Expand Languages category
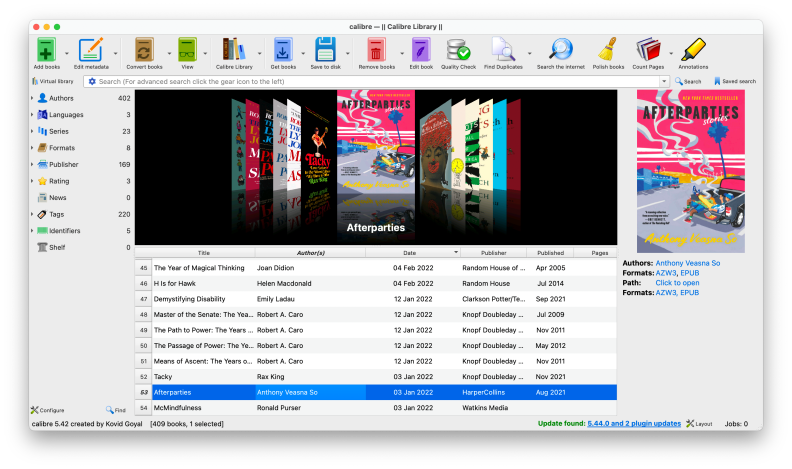Viewport: 792px width, 469px height. coord(32,115)
